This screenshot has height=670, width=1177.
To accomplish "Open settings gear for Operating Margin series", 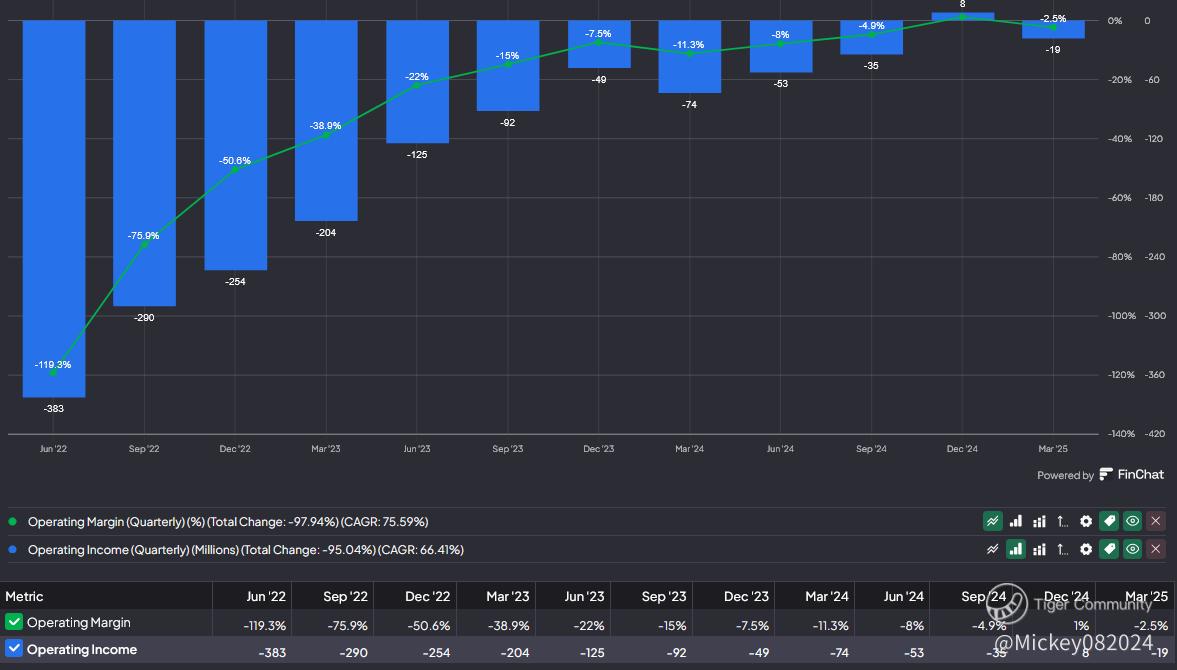I will coord(1086,521).
